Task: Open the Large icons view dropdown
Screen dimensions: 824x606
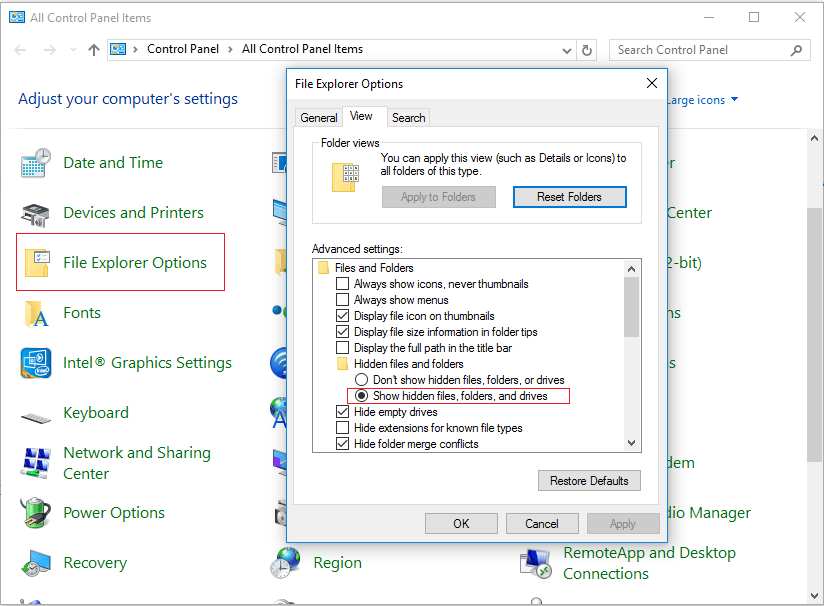Action: (x=734, y=100)
